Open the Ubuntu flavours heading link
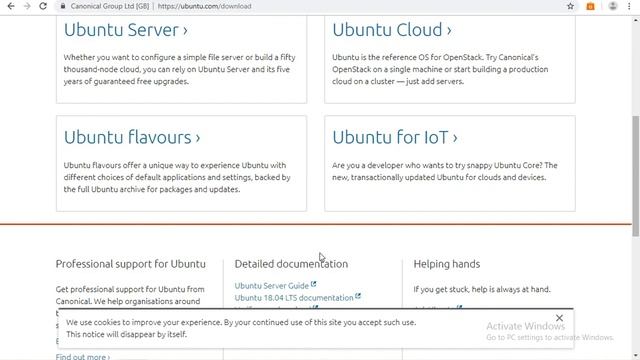Viewport: 640px width, 360px height. 132,137
